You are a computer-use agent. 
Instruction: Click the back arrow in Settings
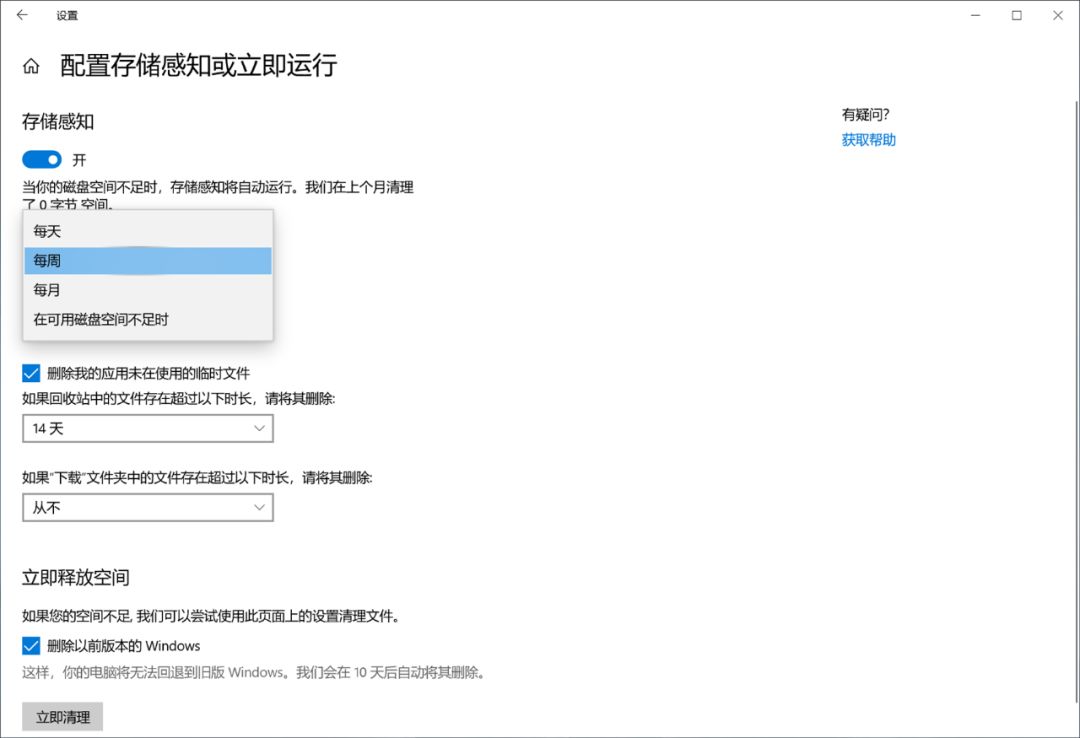click(22, 16)
